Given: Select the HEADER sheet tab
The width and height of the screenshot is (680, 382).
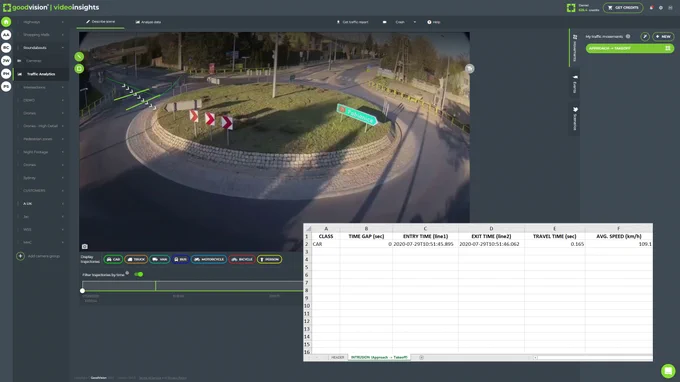Looking at the screenshot, I should pos(337,357).
